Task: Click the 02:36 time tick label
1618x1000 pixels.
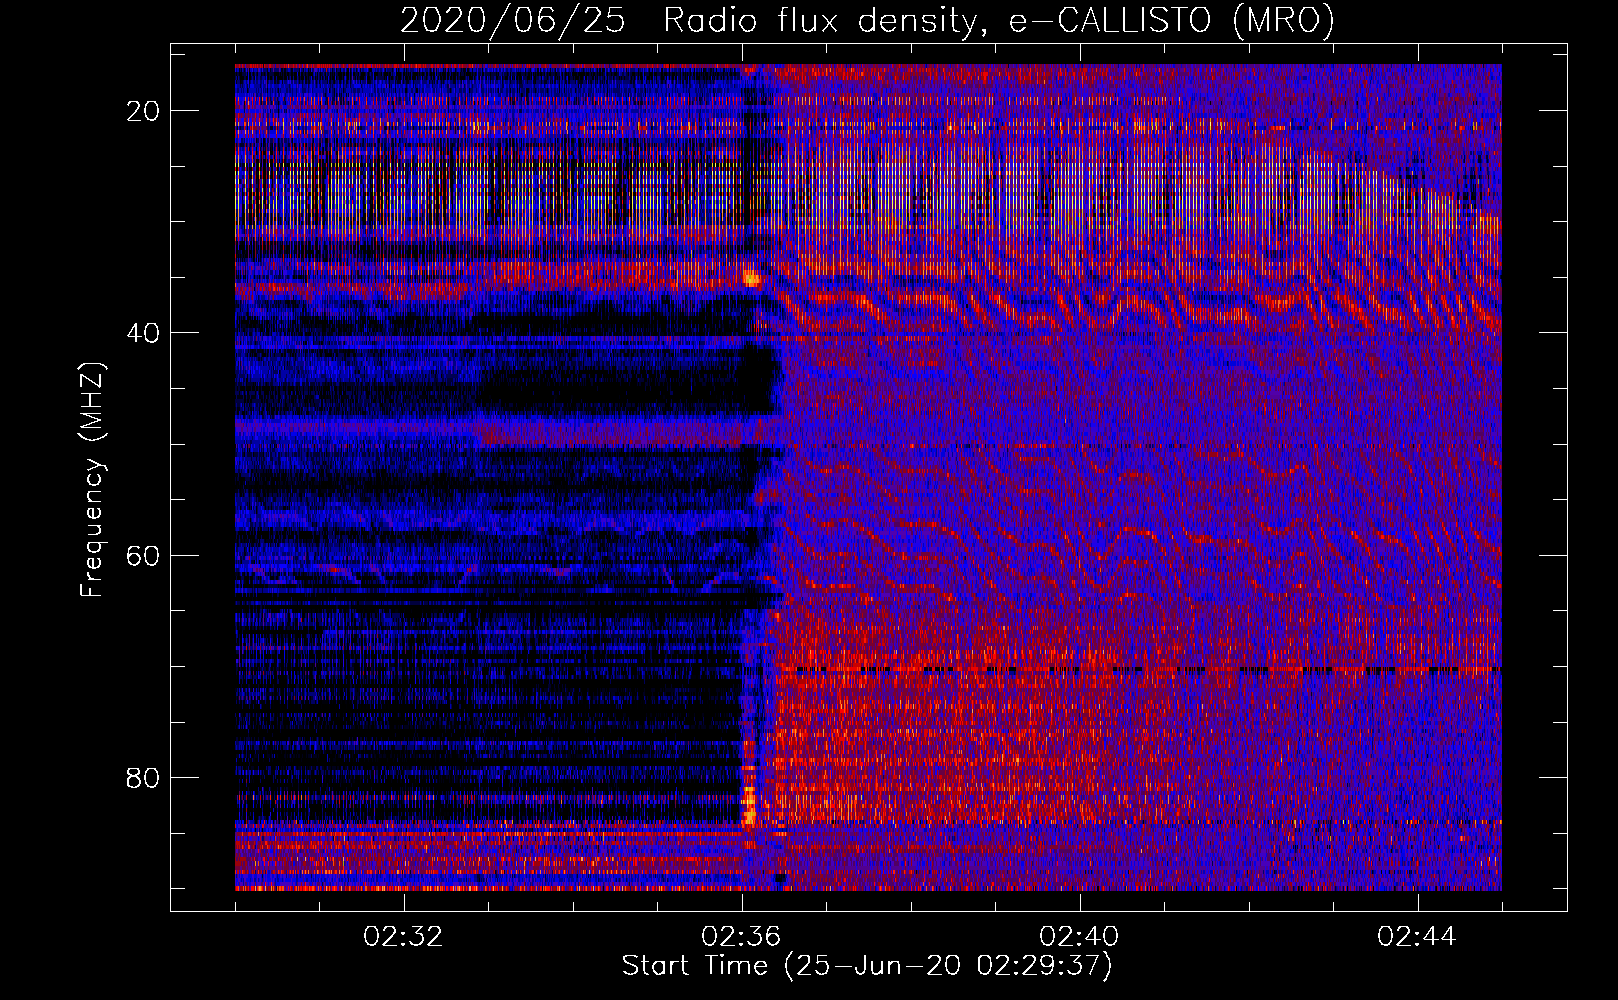Action: [x=742, y=937]
